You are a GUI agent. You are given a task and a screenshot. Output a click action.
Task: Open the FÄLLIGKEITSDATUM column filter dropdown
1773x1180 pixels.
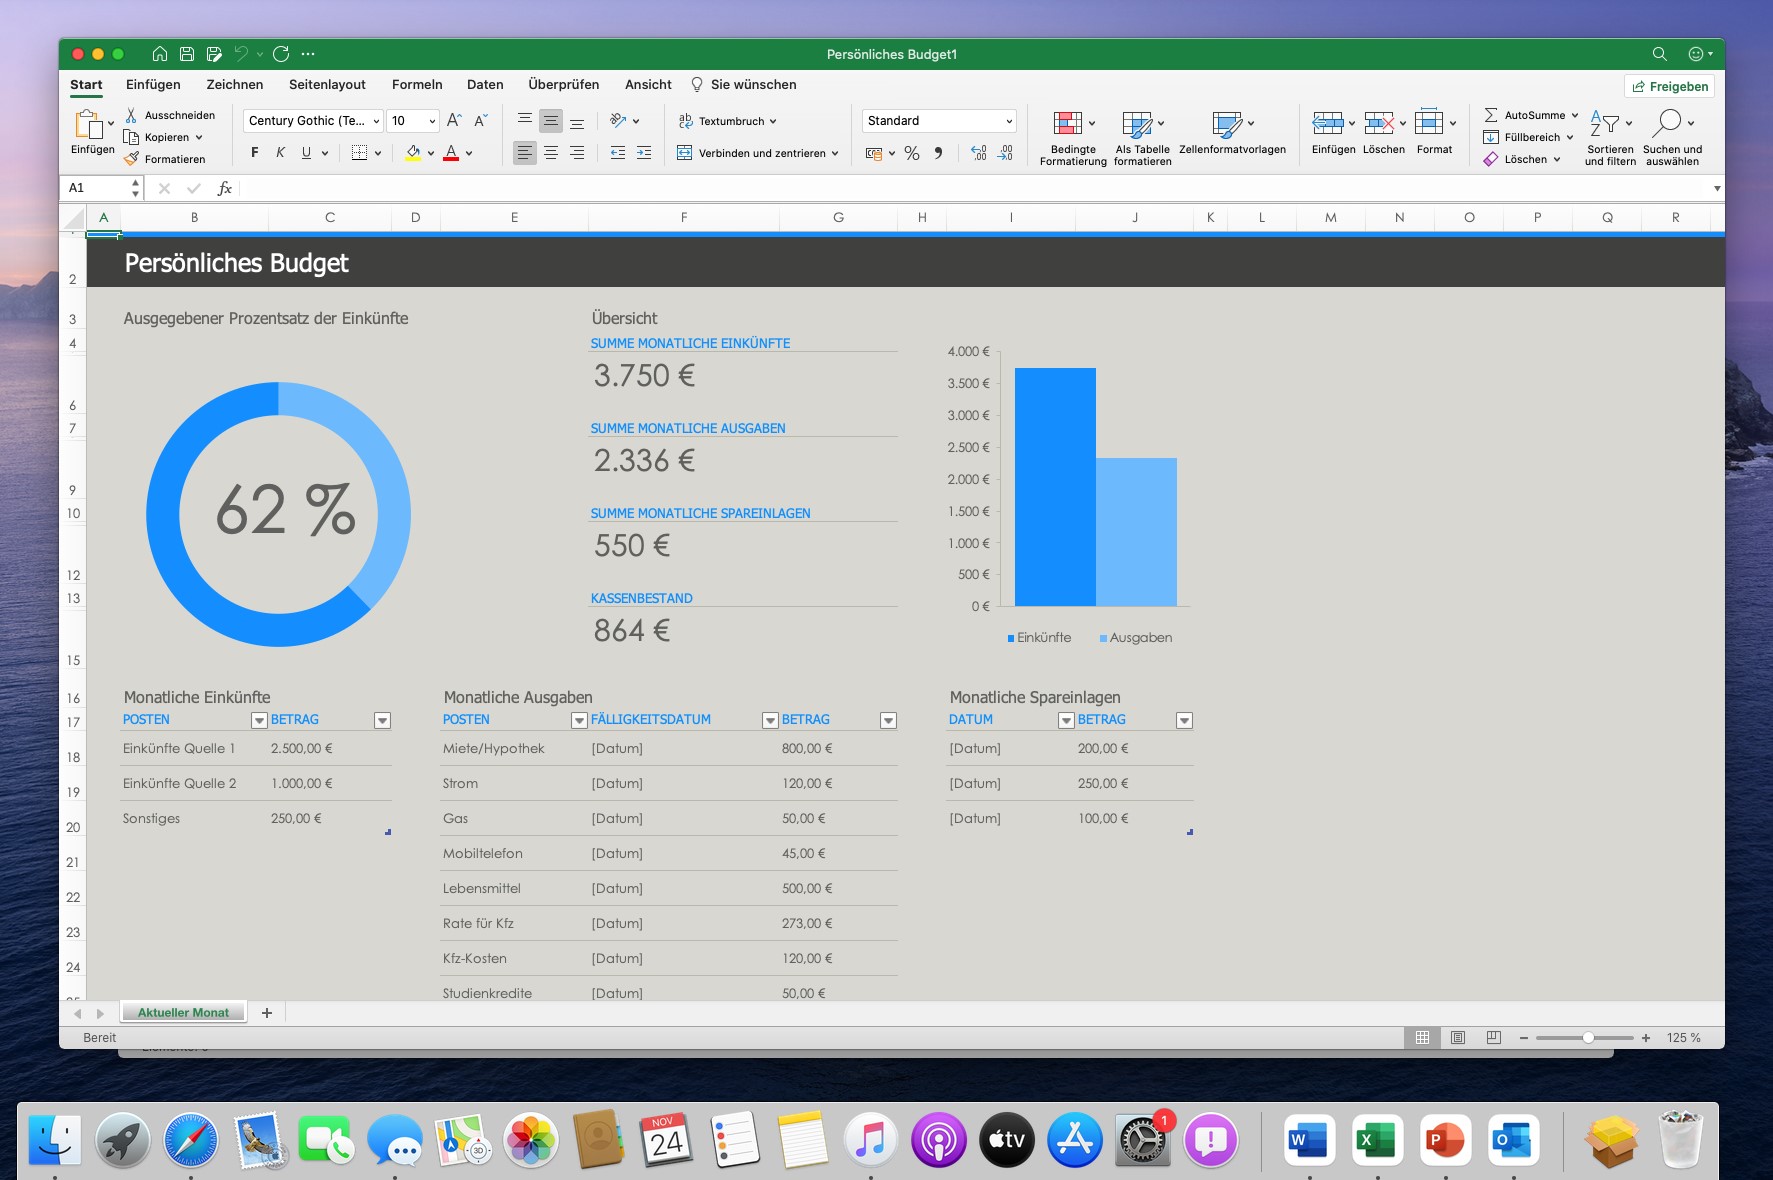click(x=770, y=720)
